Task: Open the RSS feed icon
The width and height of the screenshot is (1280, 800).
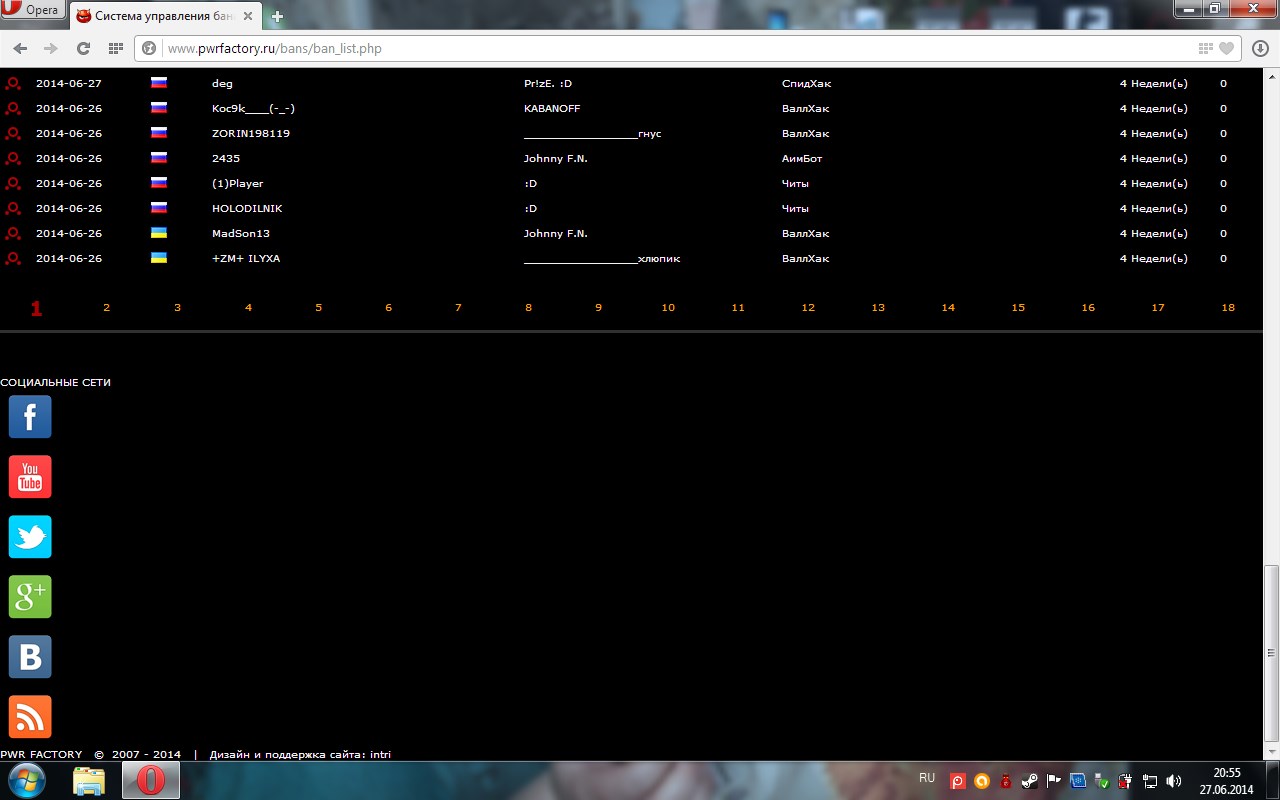Action: click(x=30, y=717)
